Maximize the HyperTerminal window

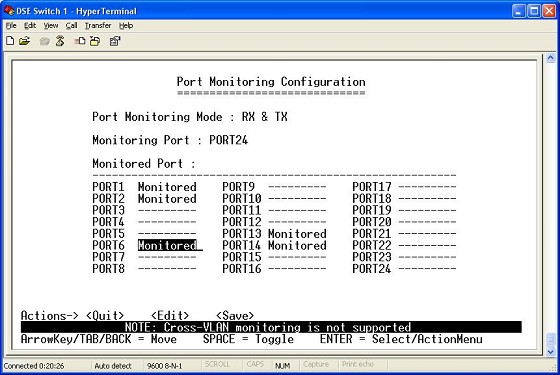534,11
